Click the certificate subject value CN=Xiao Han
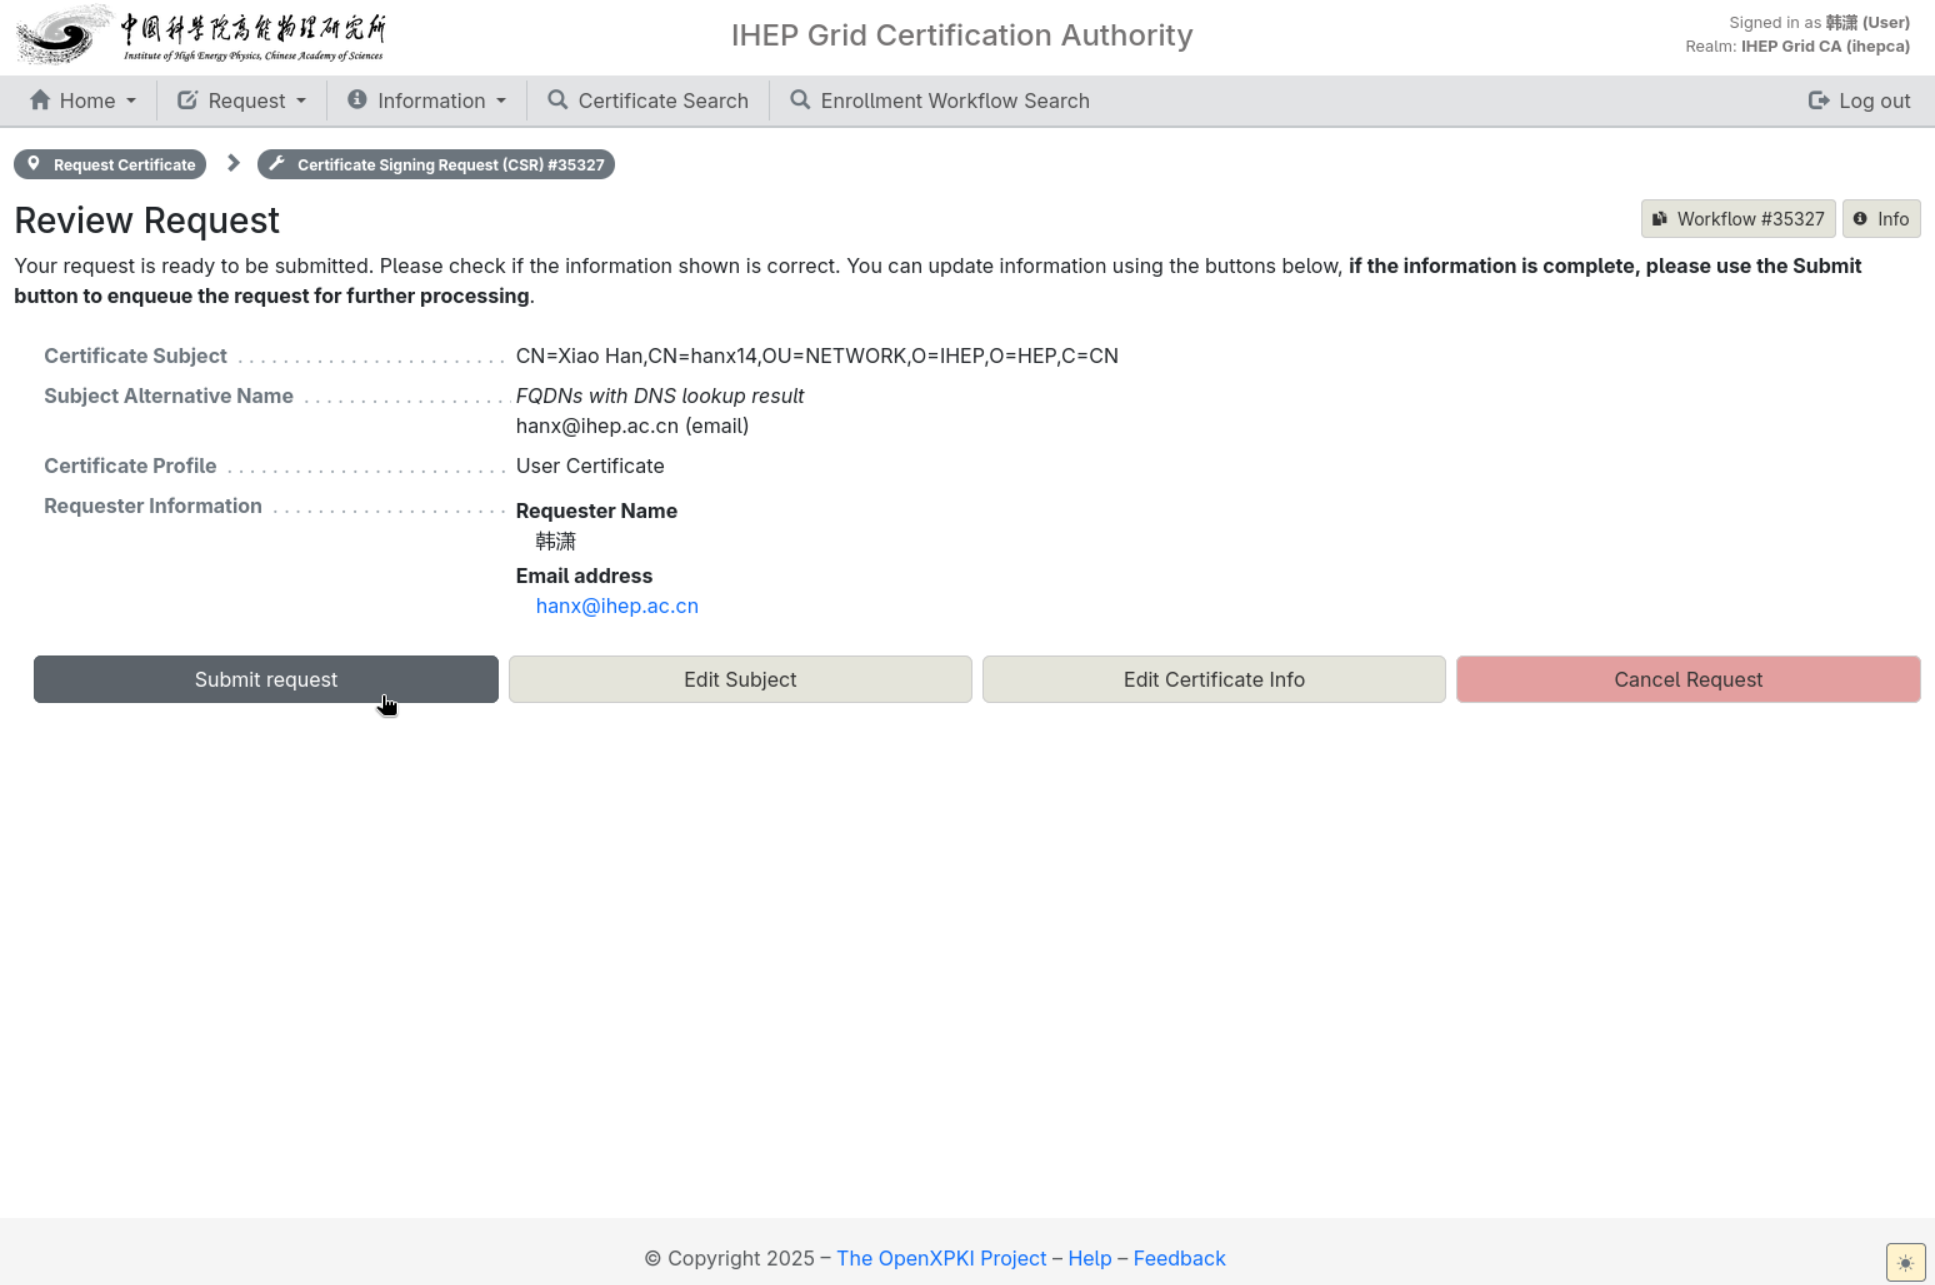Viewport: 1935px width, 1285px height. tap(817, 356)
